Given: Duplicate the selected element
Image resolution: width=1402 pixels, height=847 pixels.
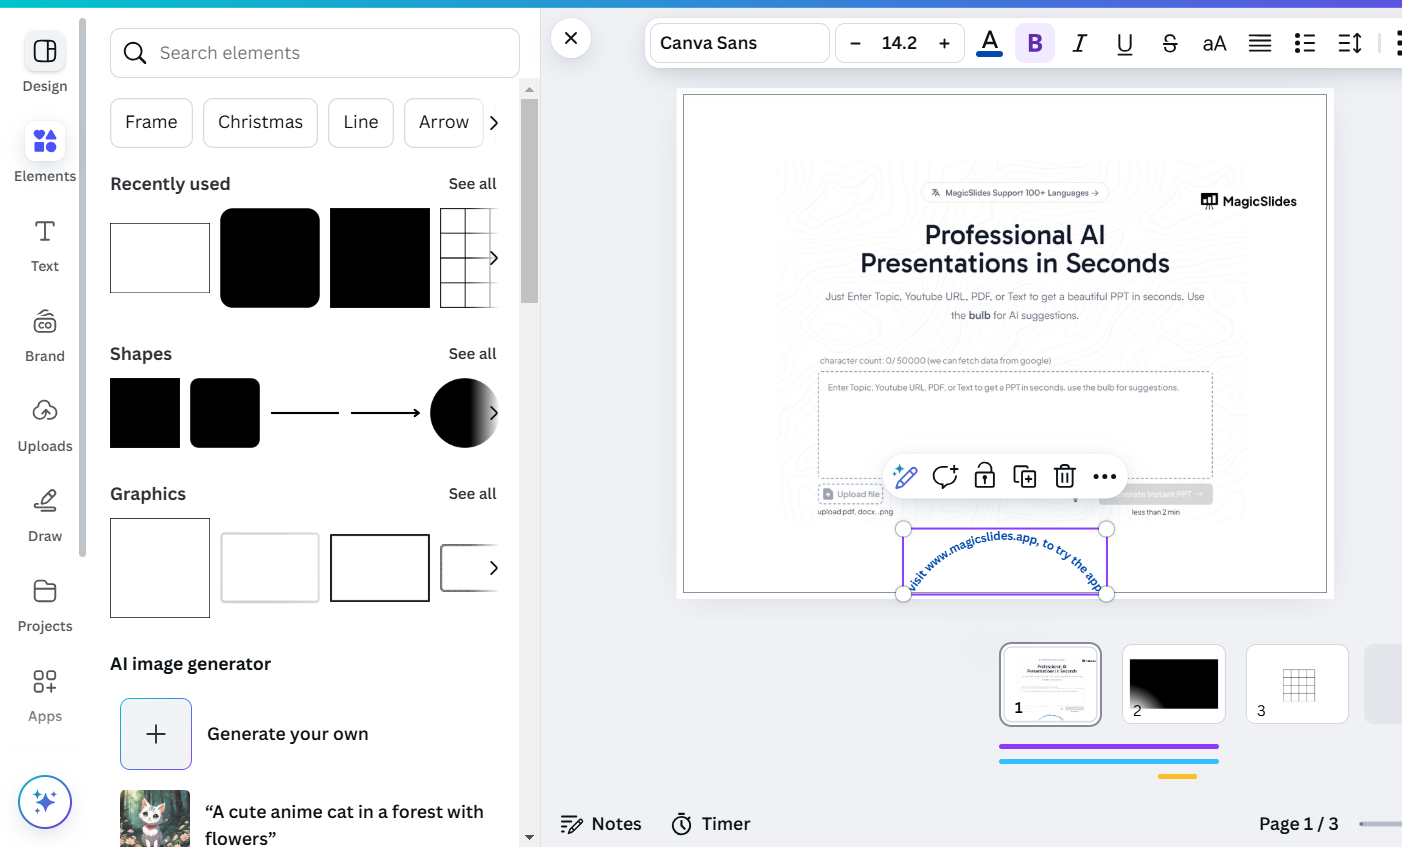Looking at the screenshot, I should coord(1025,477).
